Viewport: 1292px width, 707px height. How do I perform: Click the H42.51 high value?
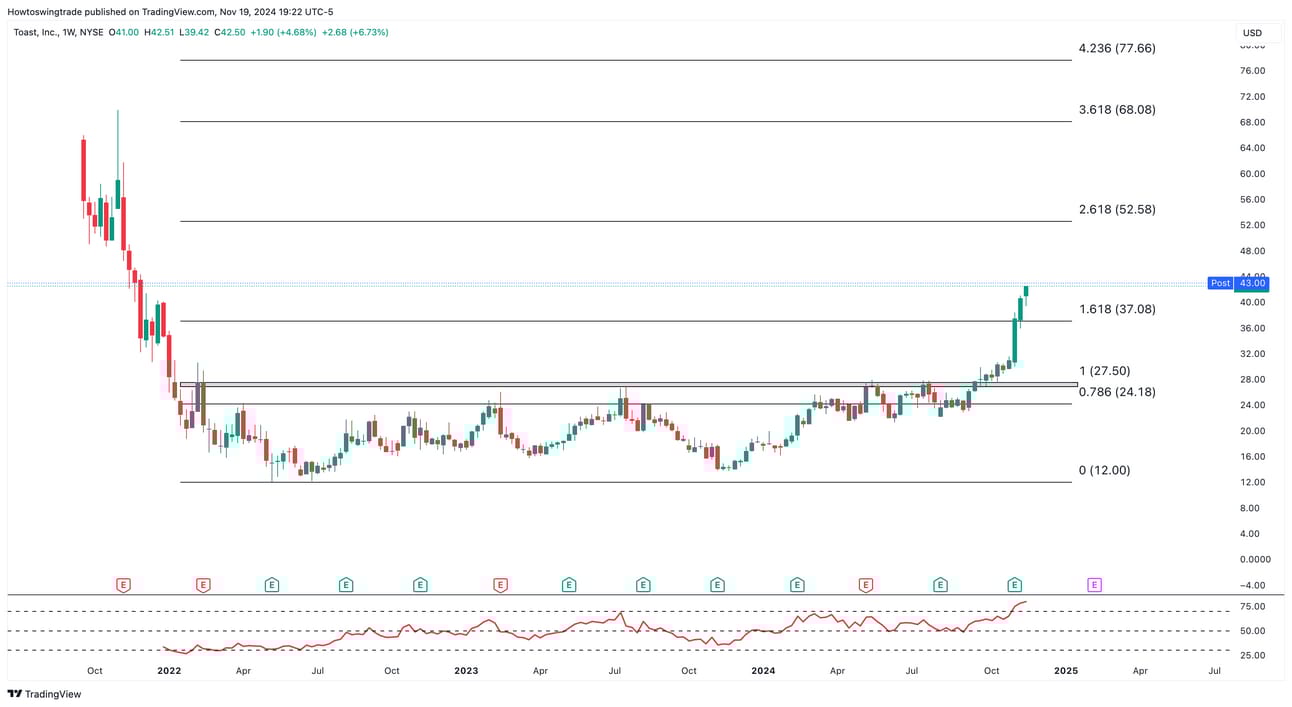[x=161, y=32]
